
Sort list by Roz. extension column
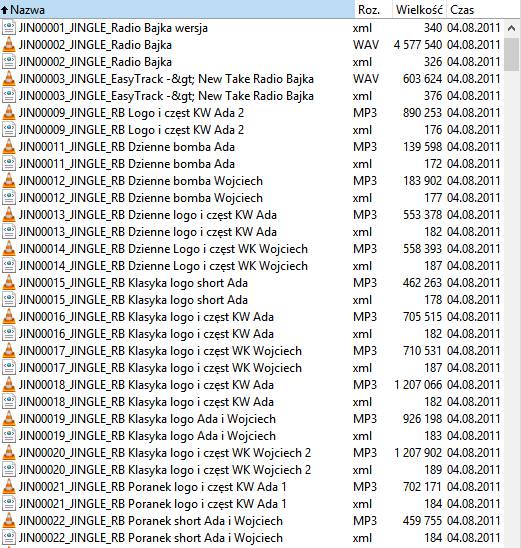(x=373, y=9)
